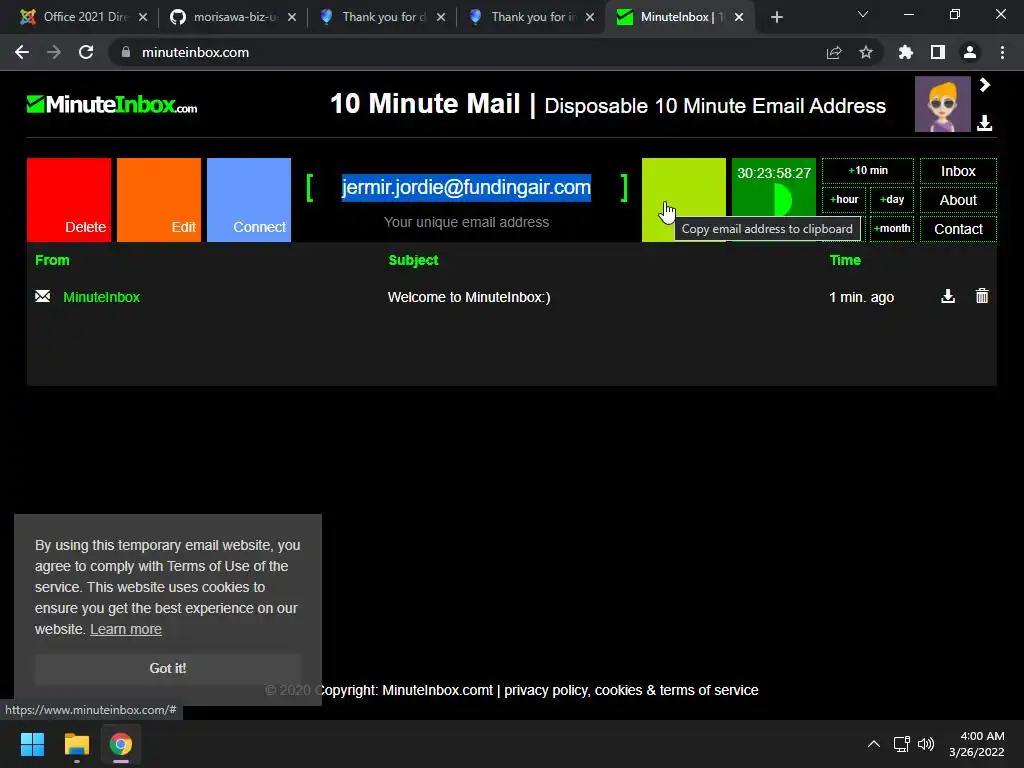Close the MinuteInbox tab
Viewport: 1024px width, 768px height.
coord(739,17)
